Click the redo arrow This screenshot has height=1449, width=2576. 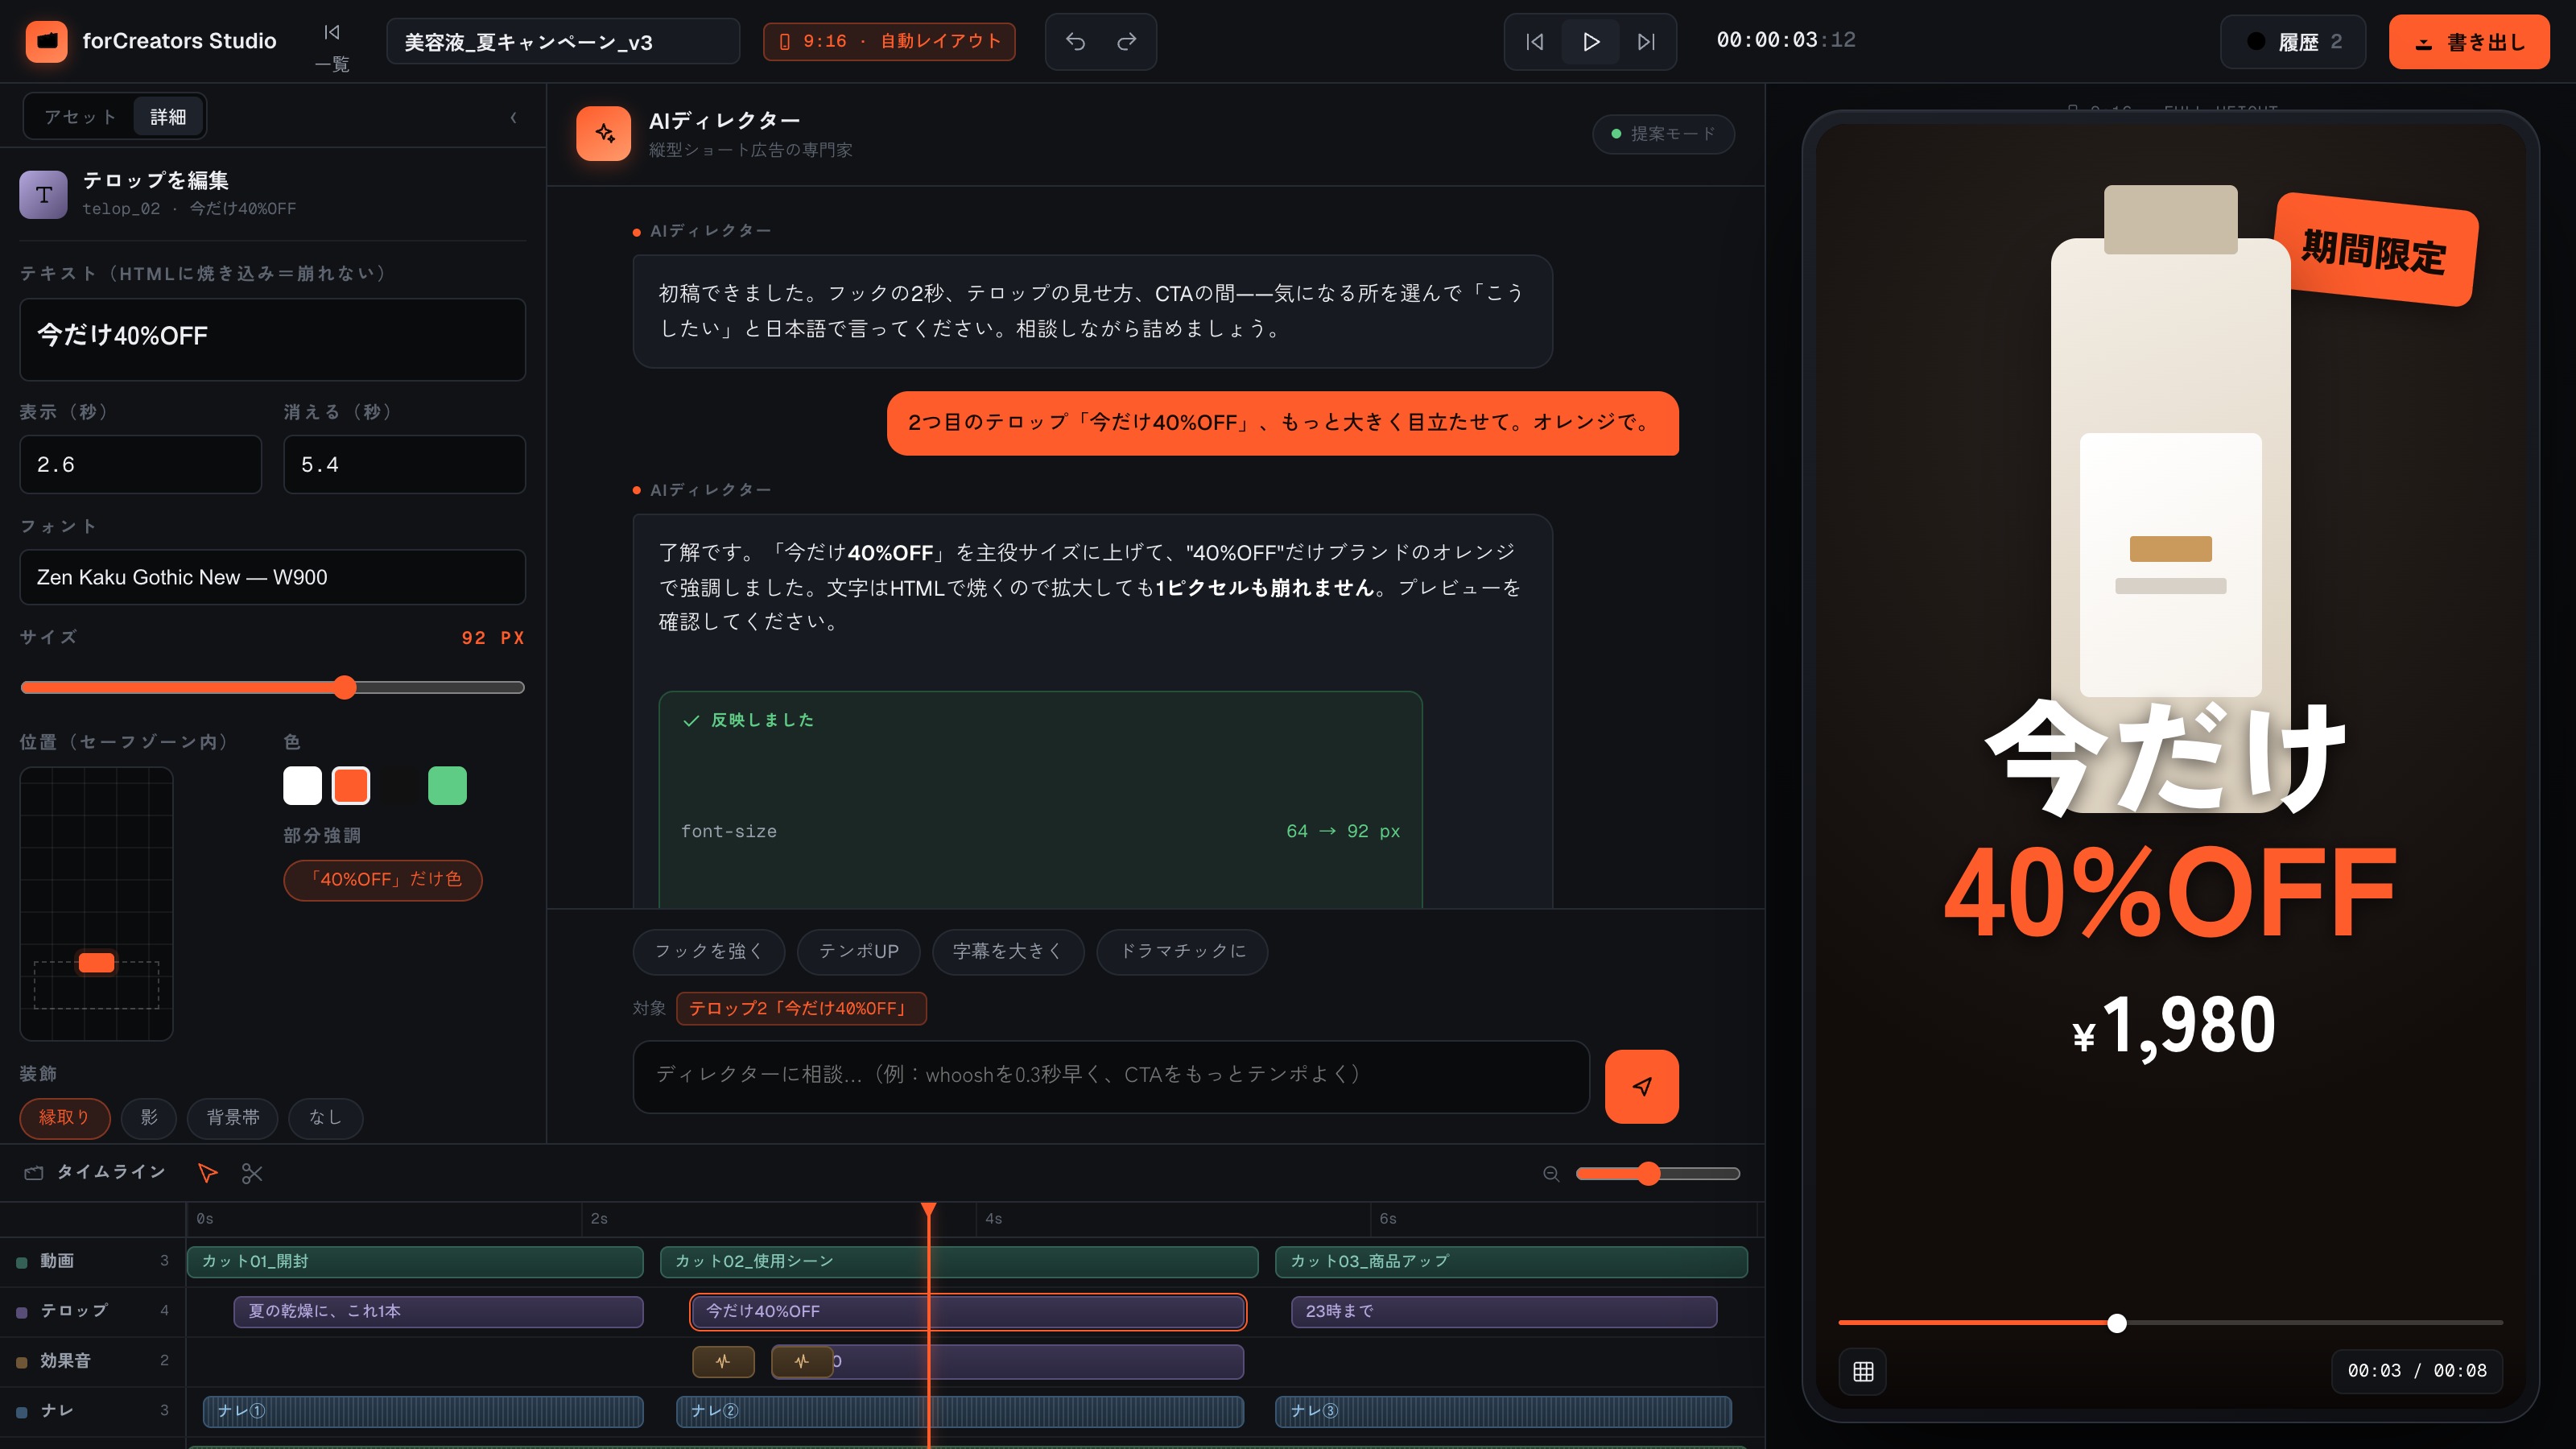tap(1127, 41)
